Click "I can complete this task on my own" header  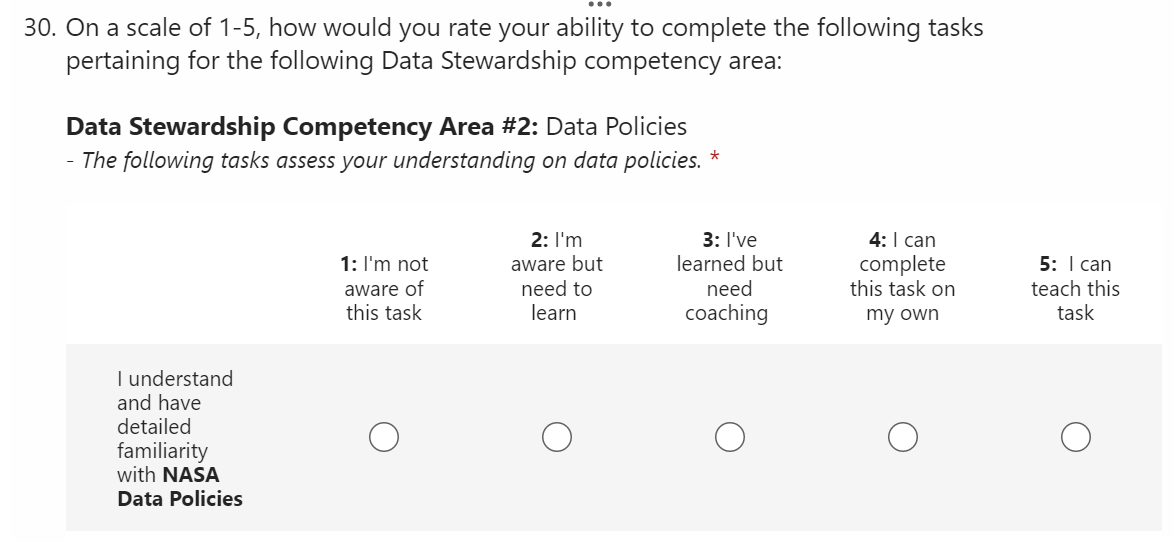902,276
